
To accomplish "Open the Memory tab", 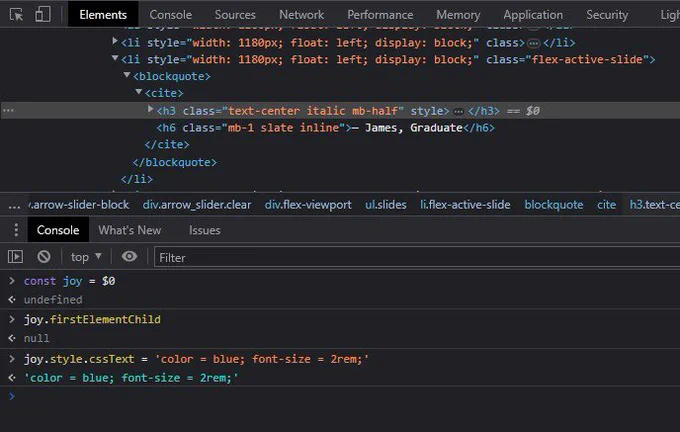I will (458, 15).
